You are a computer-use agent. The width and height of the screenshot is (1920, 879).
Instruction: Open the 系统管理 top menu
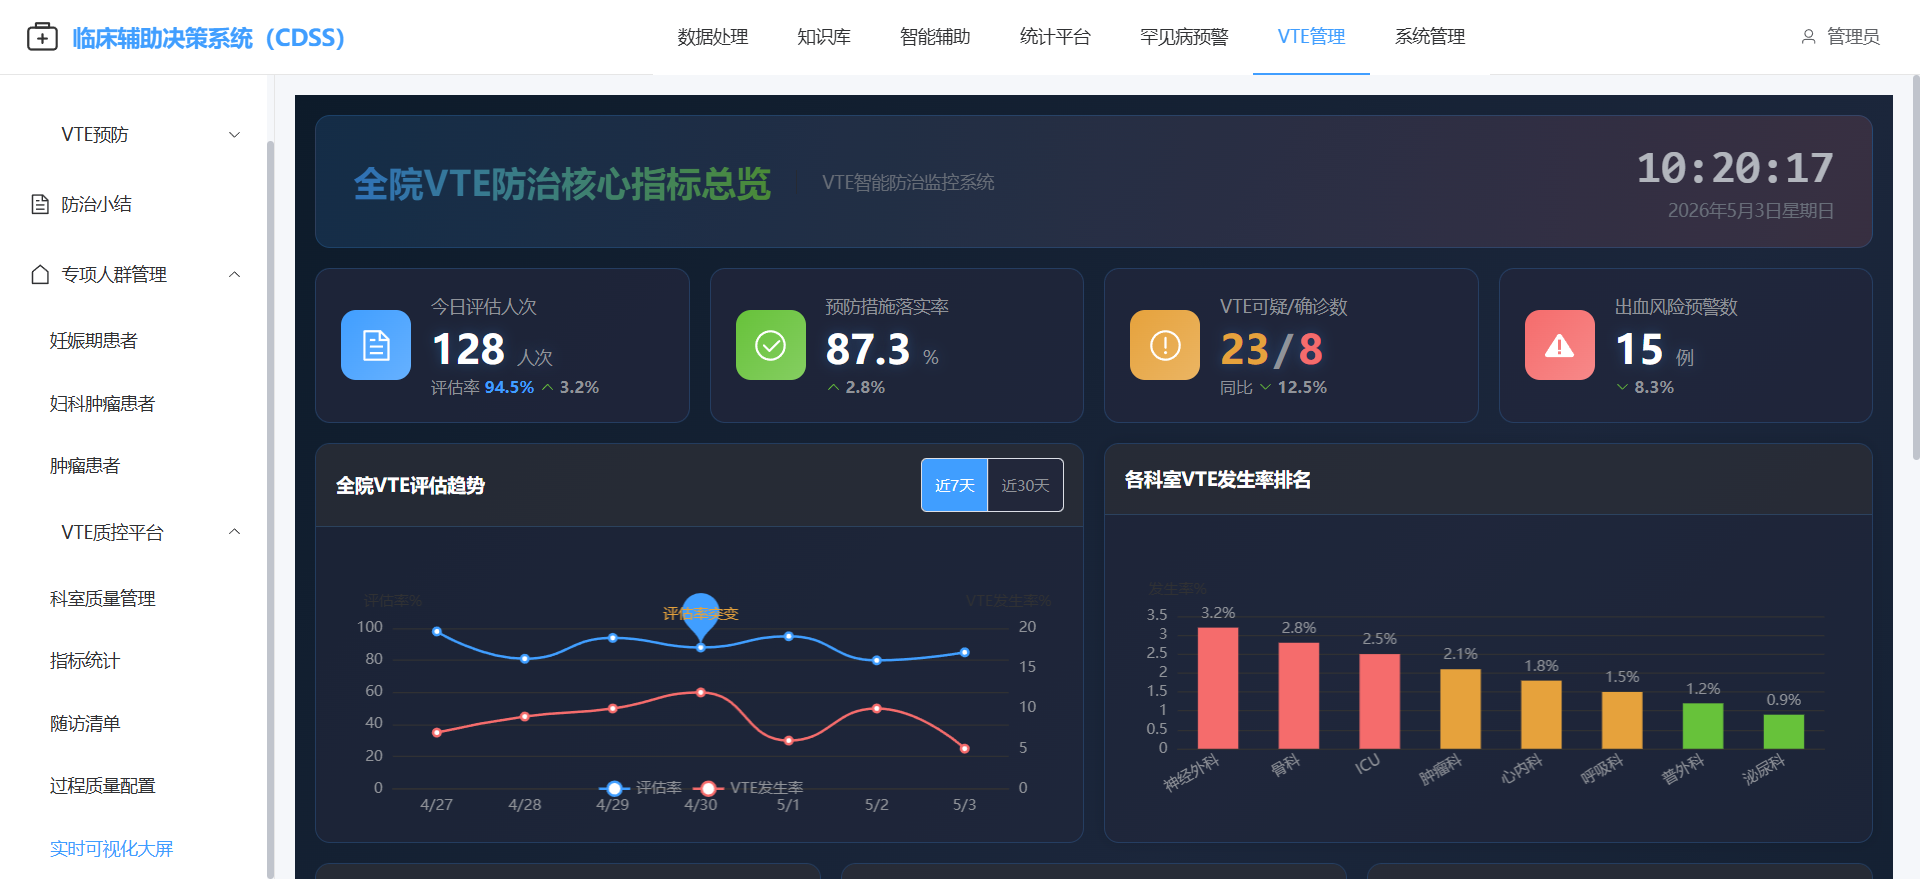1430,37
